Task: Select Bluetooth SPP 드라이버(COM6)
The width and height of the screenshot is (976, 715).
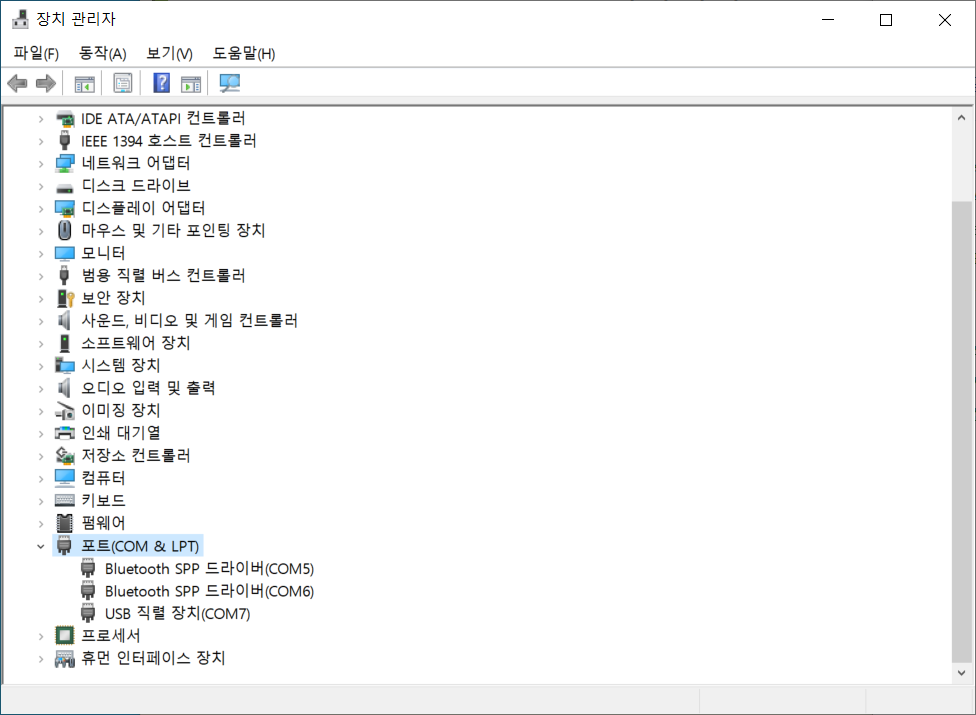Action: (209, 591)
